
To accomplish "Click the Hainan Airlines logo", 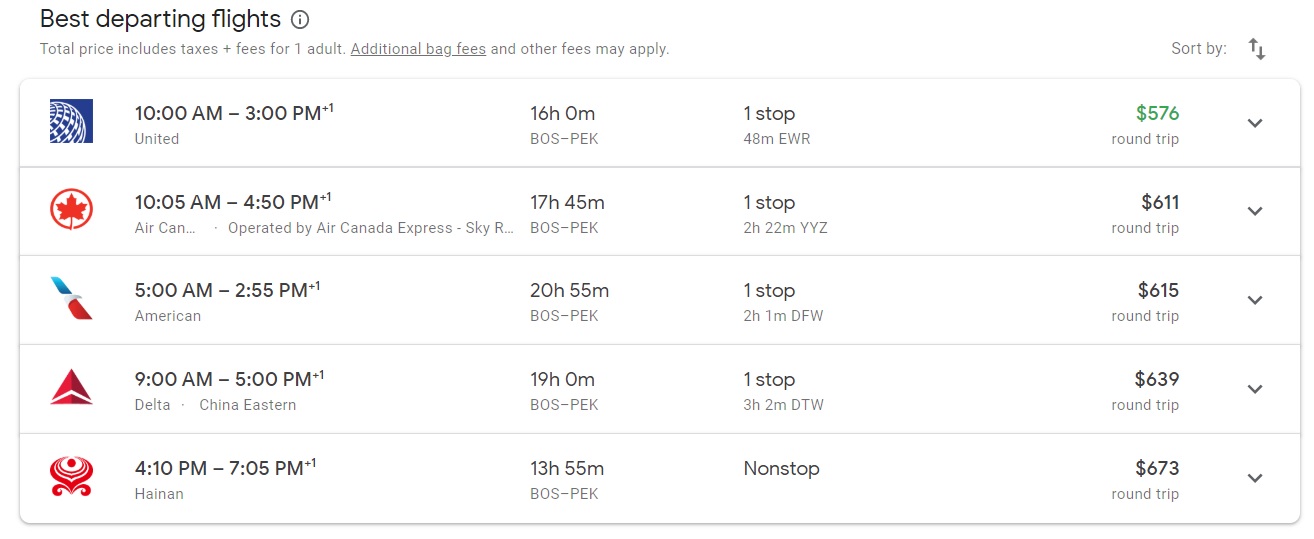I will 71,477.
